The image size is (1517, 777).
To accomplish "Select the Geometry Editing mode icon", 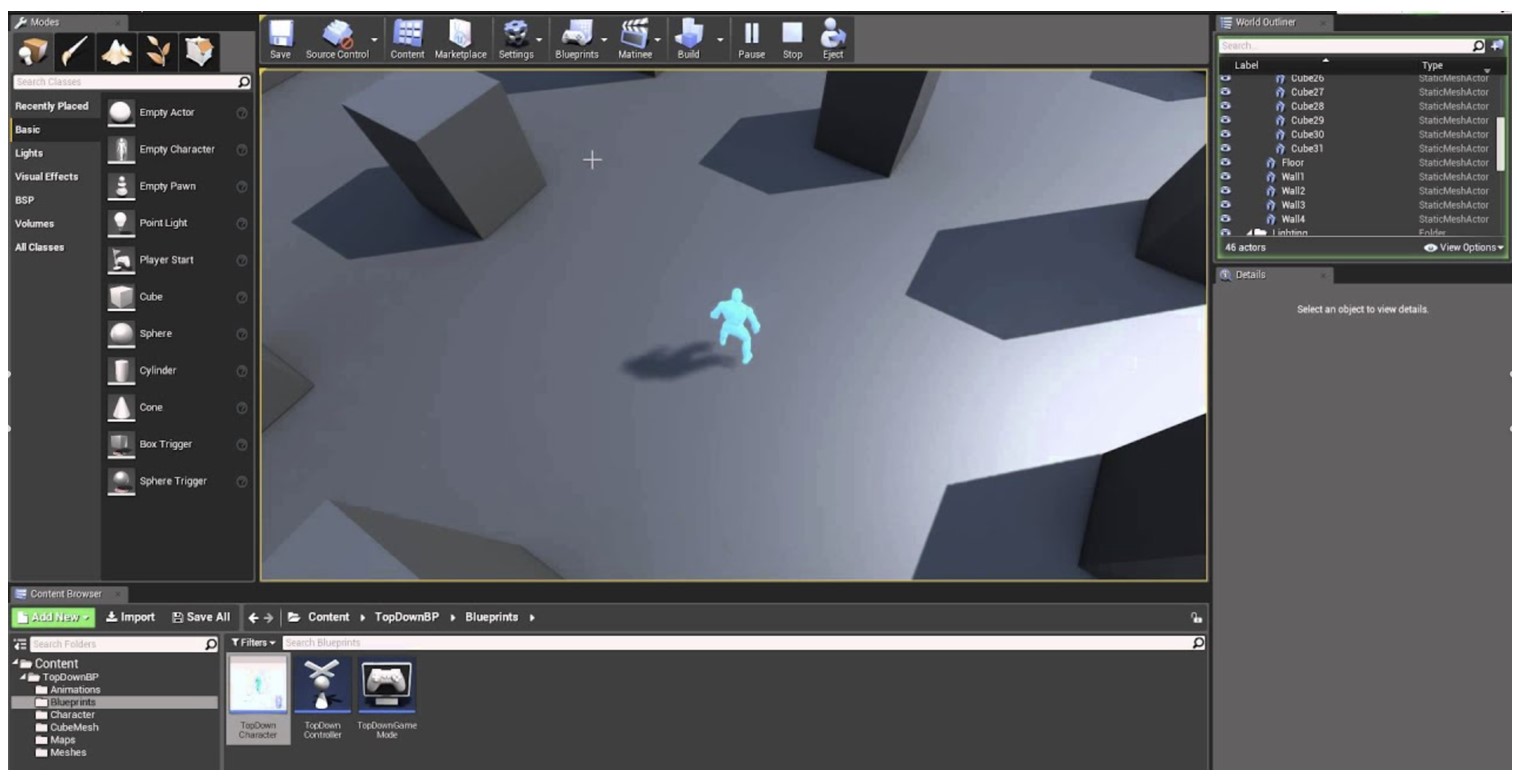I will pyautogui.click(x=199, y=51).
